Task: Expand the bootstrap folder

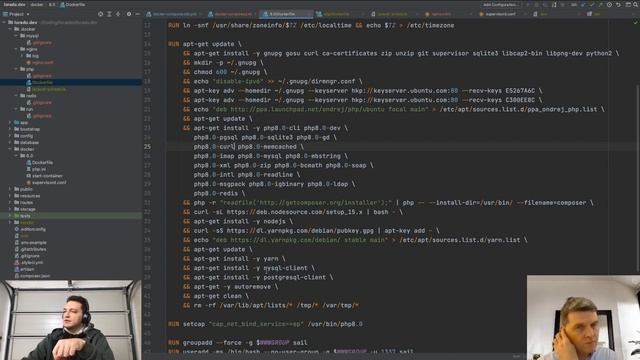Action: coord(10,129)
